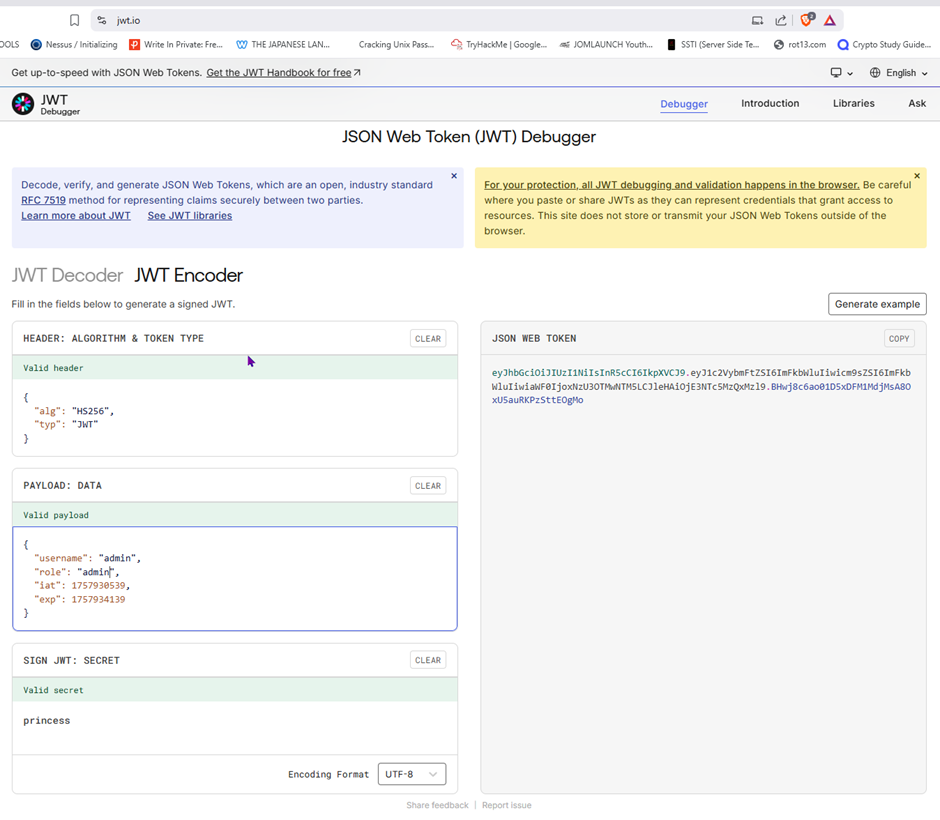The height and width of the screenshot is (820, 940).
Task: Open the Introduction nav item
Action: [770, 104]
